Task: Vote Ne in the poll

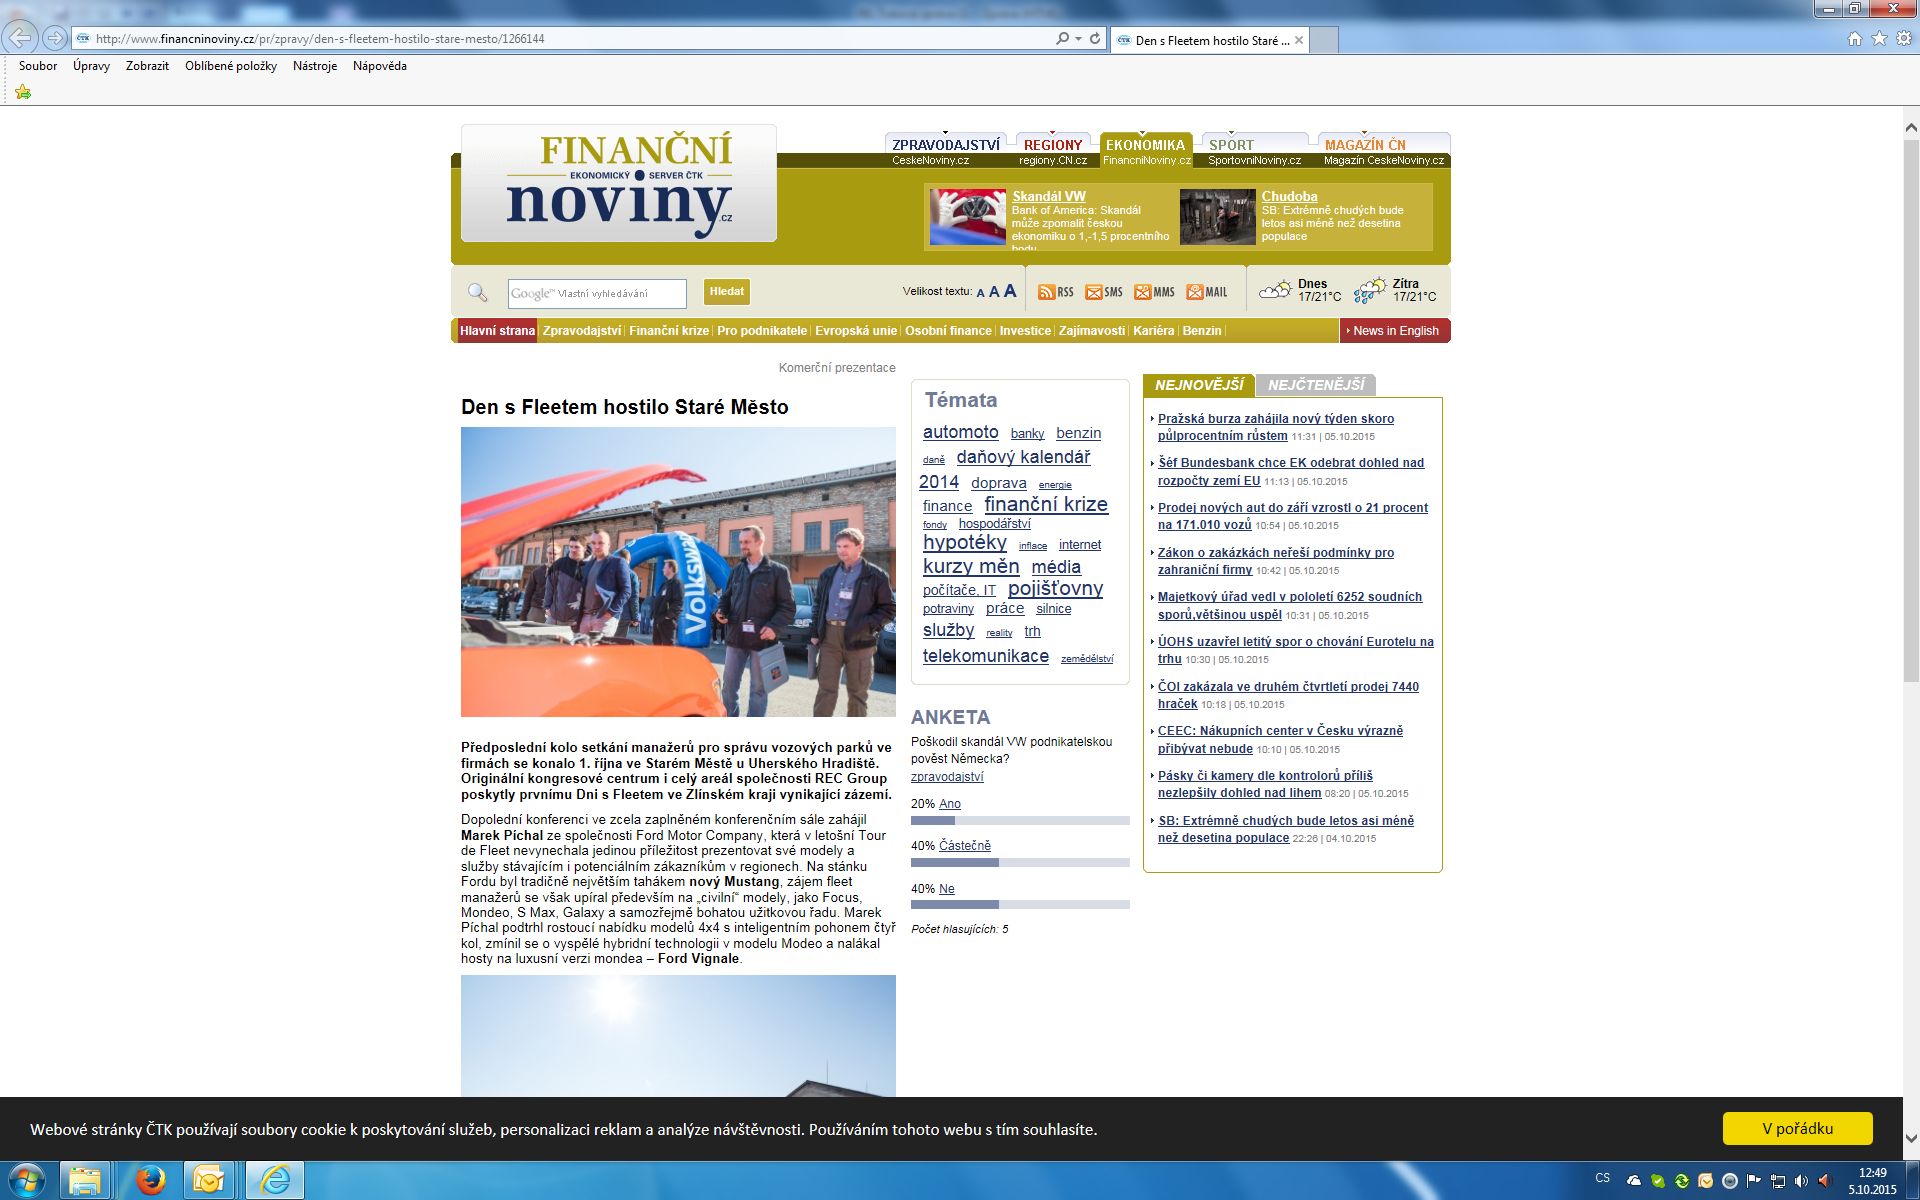Action: (x=946, y=889)
